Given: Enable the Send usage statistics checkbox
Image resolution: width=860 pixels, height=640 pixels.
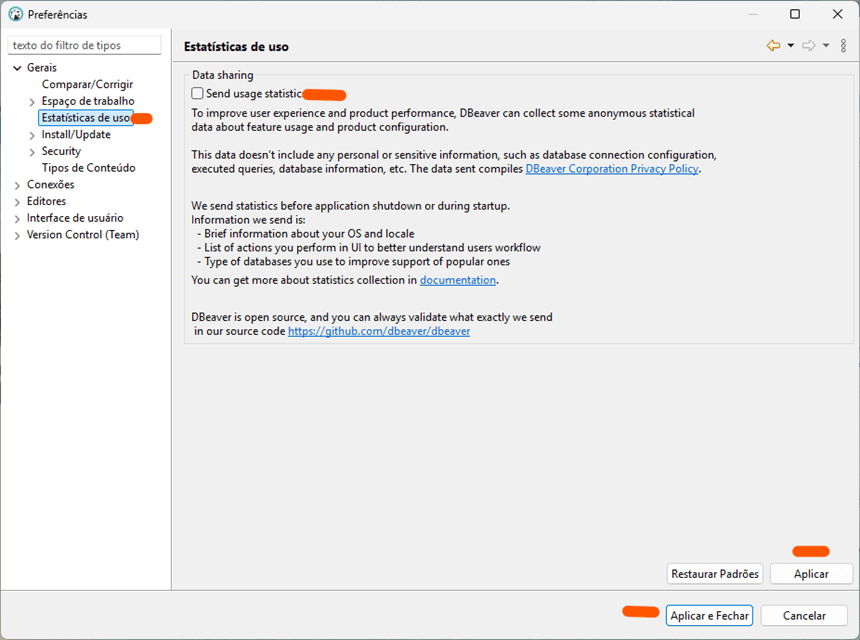Looking at the screenshot, I should point(198,94).
